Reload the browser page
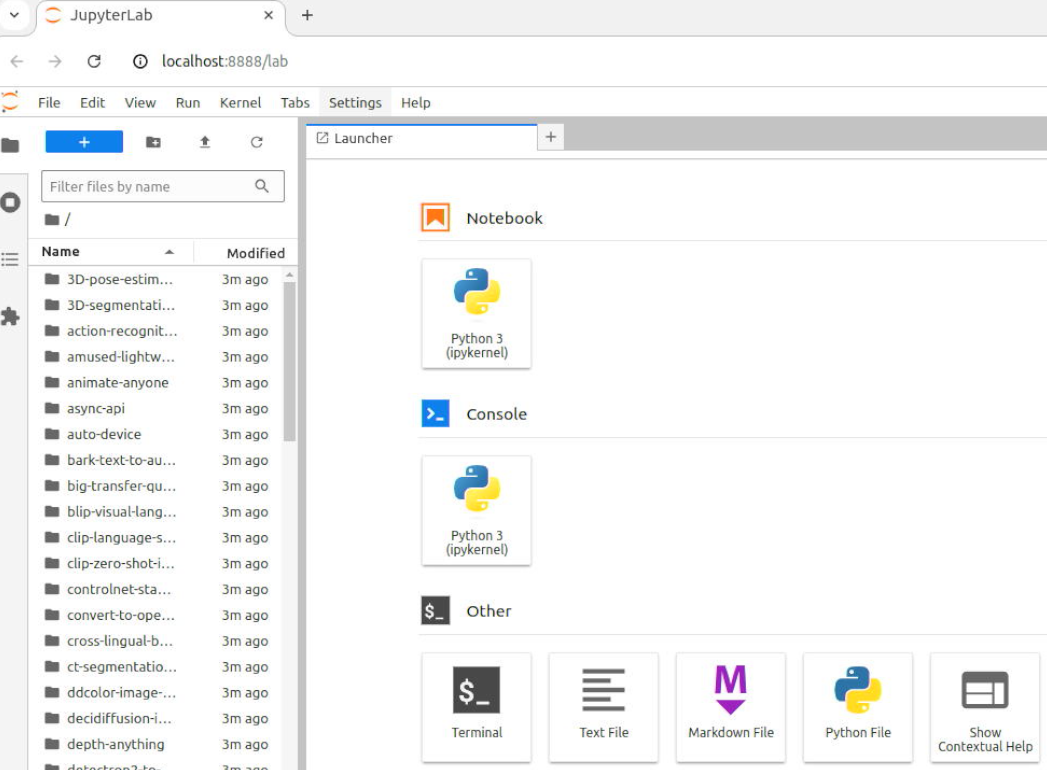 point(94,61)
